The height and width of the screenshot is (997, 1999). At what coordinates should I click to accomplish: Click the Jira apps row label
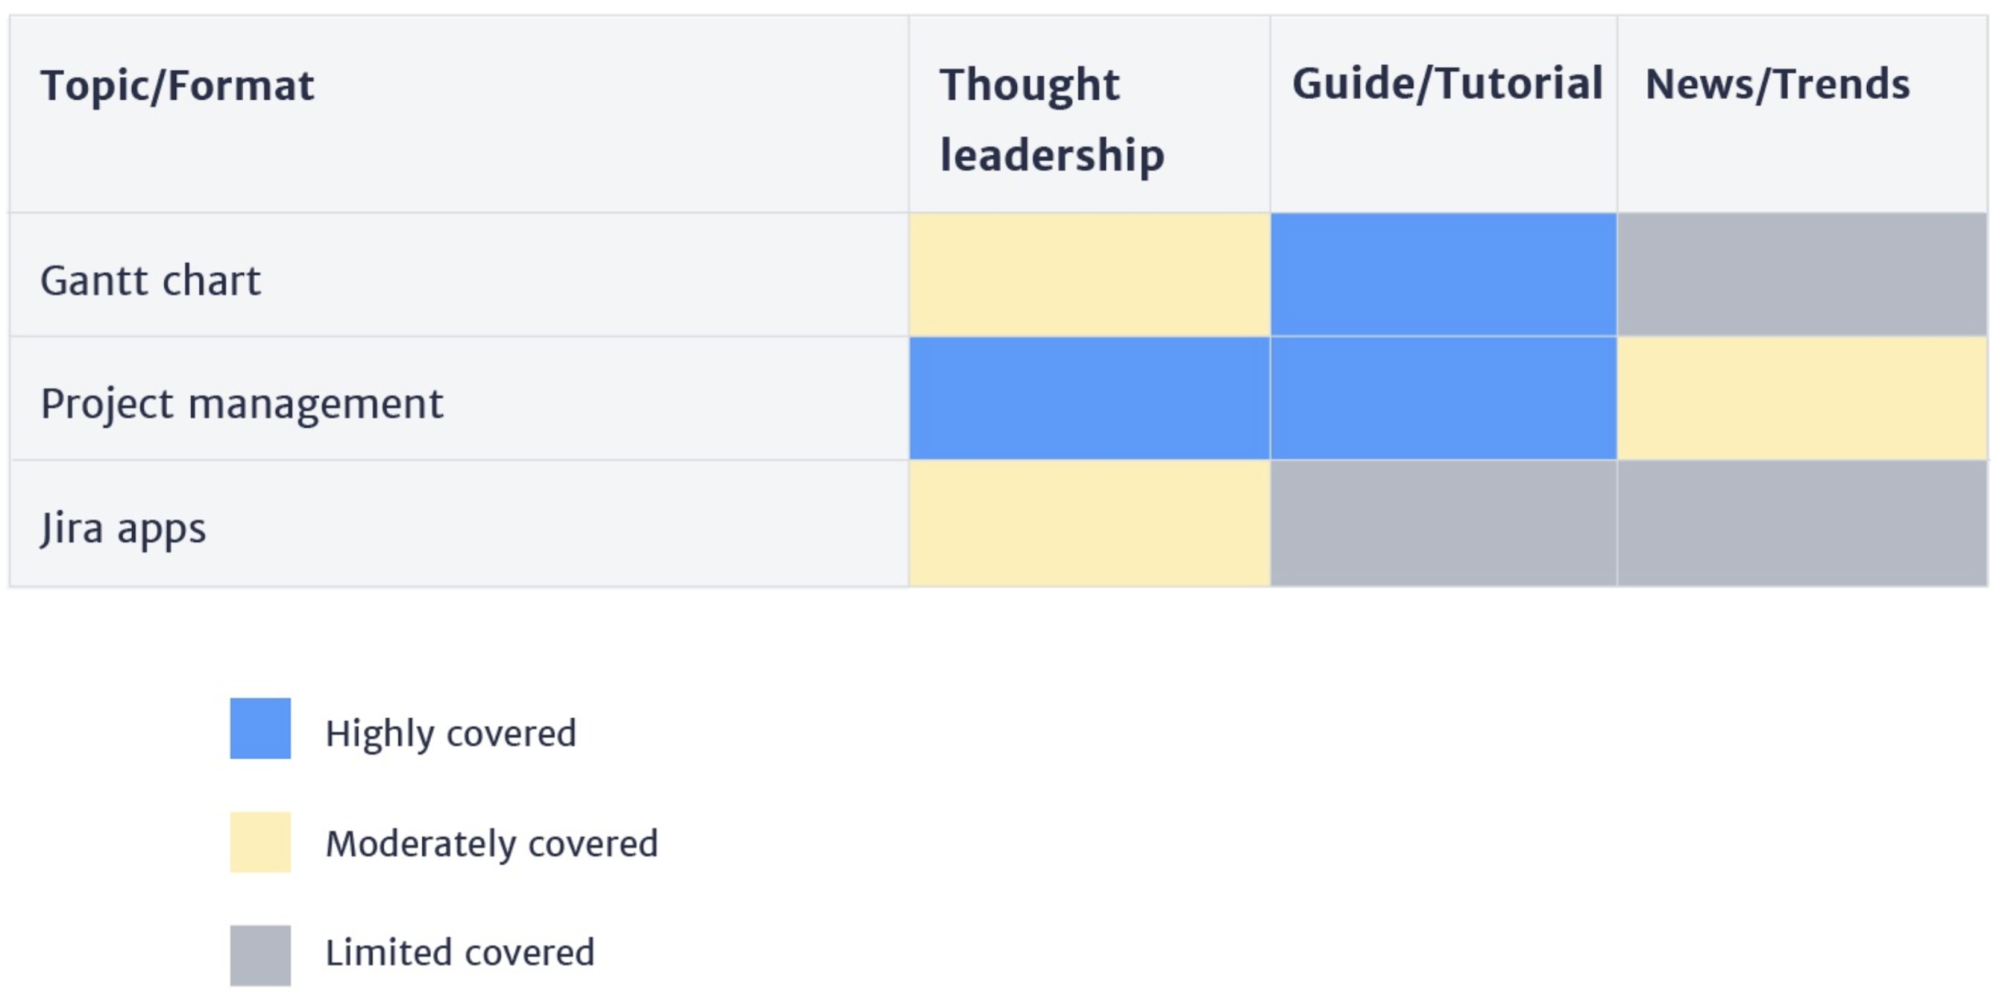pos(123,528)
